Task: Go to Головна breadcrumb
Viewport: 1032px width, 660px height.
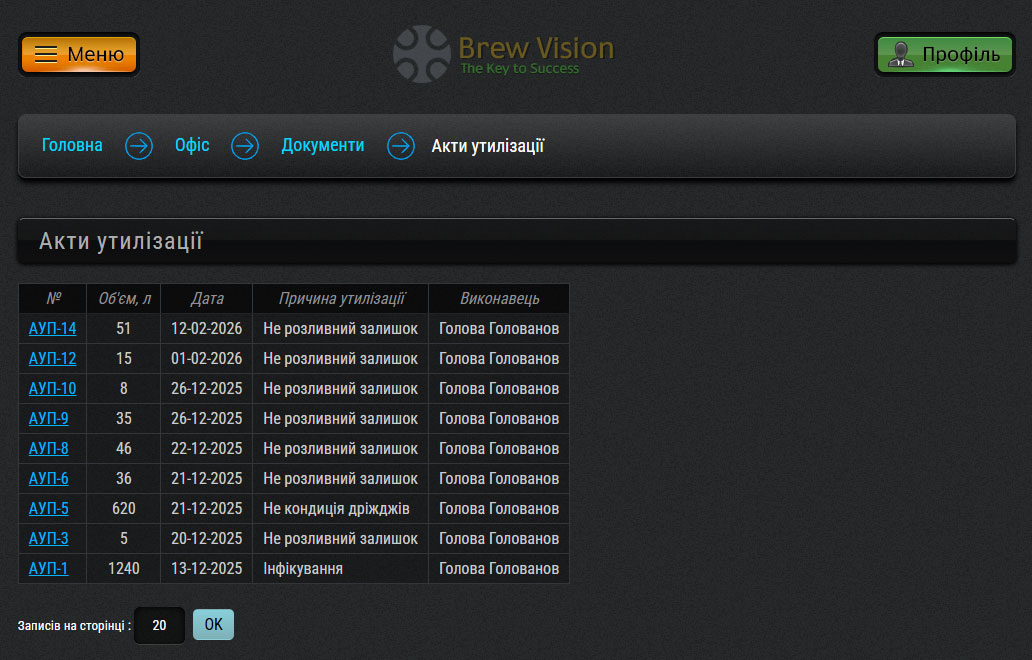Action: (72, 146)
